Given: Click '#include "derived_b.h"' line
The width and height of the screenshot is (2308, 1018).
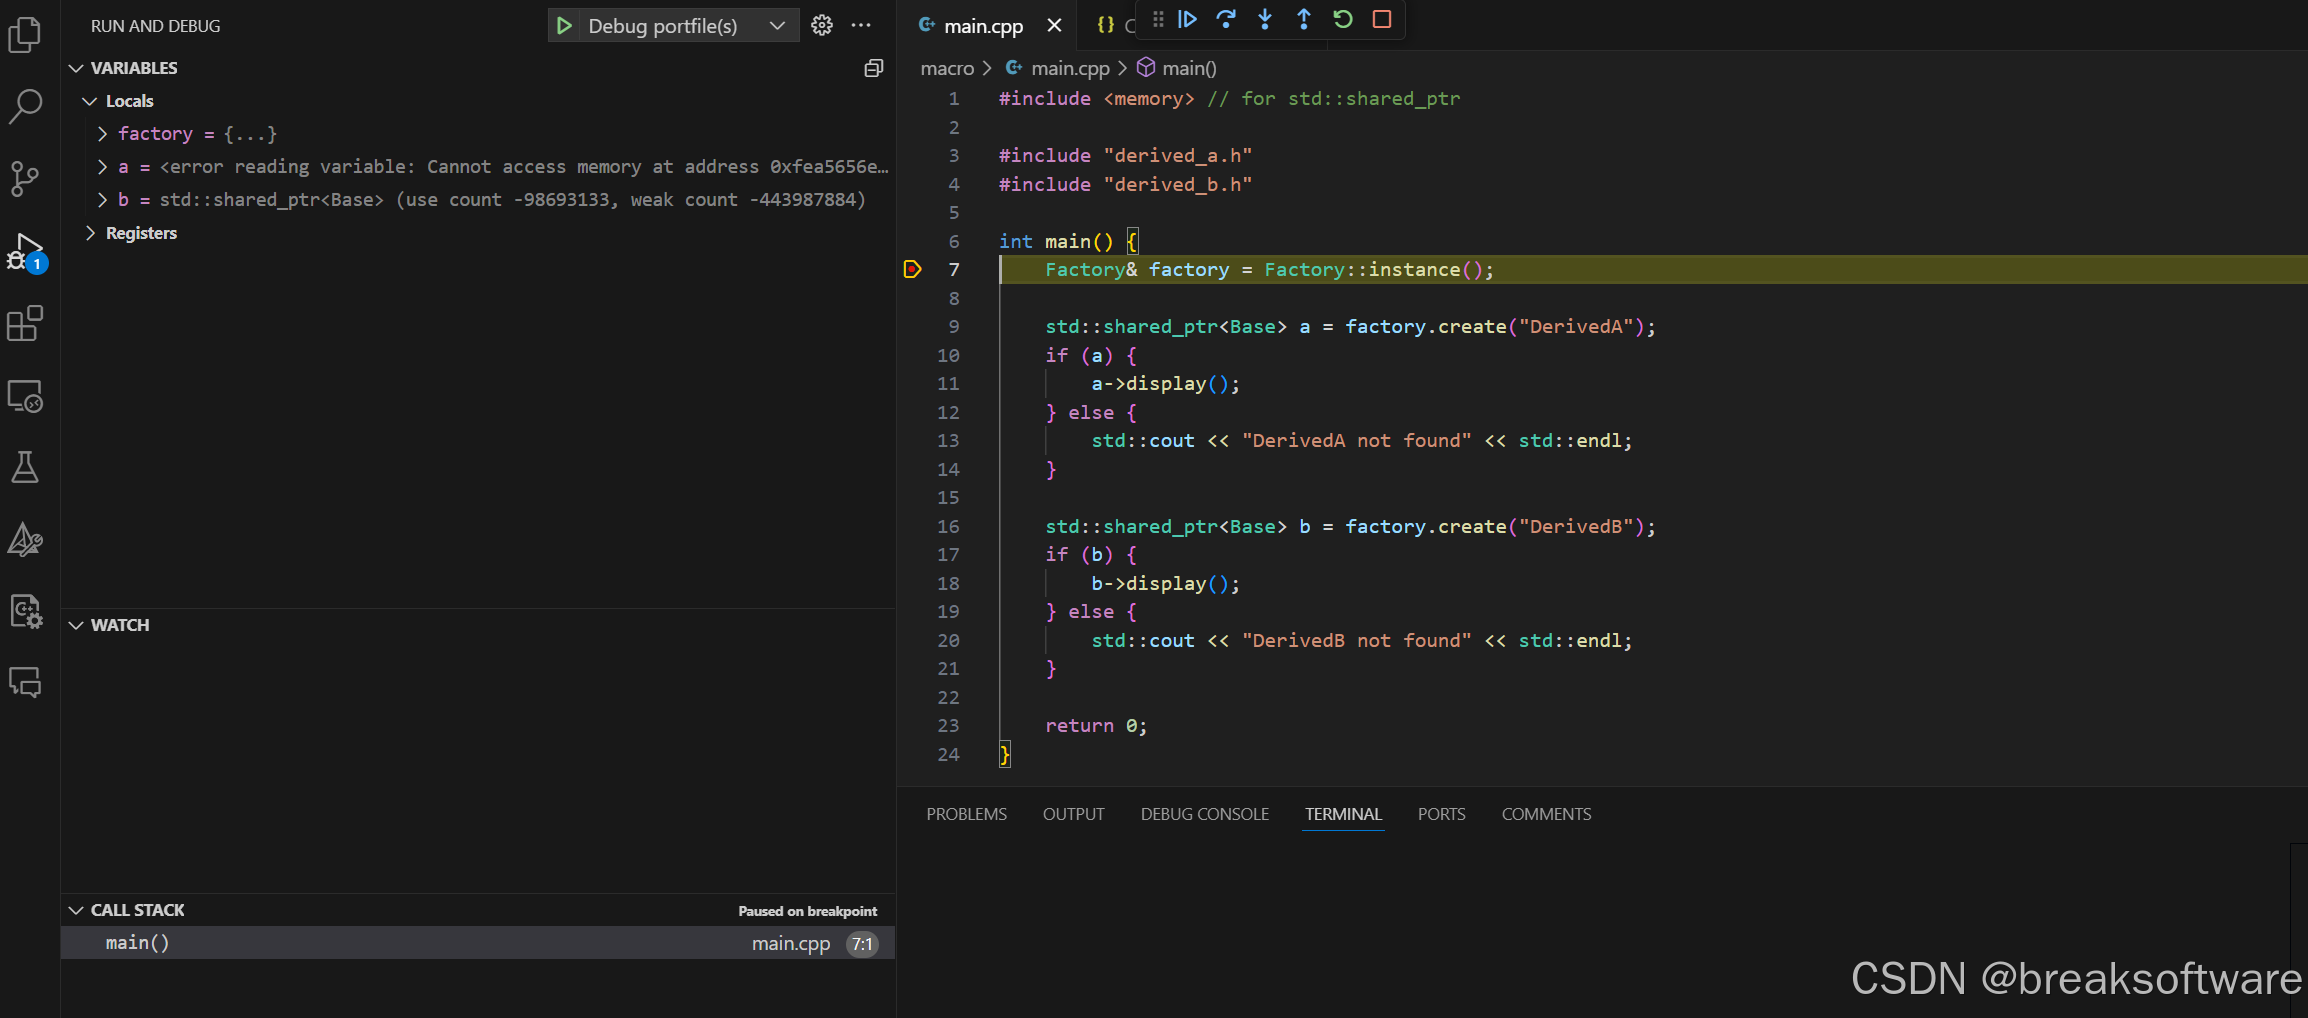Looking at the screenshot, I should pyautogui.click(x=1125, y=184).
